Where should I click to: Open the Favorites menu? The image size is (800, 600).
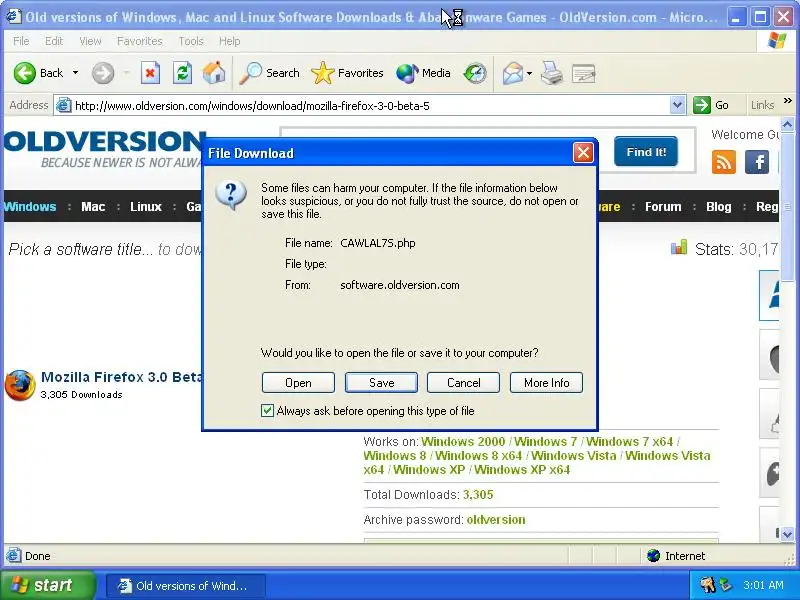pos(139,41)
